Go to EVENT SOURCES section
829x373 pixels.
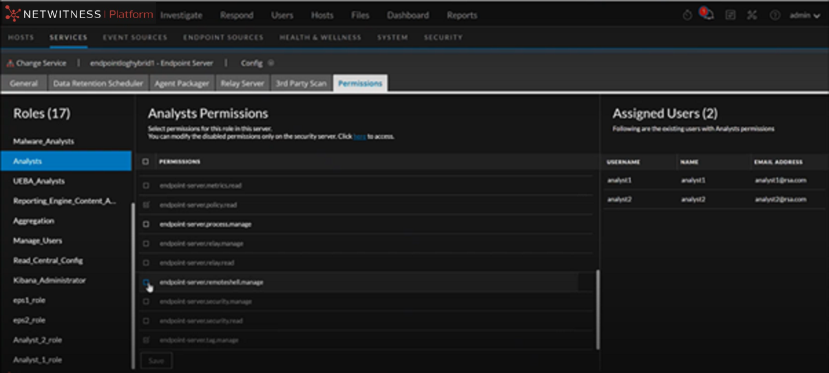pos(135,38)
